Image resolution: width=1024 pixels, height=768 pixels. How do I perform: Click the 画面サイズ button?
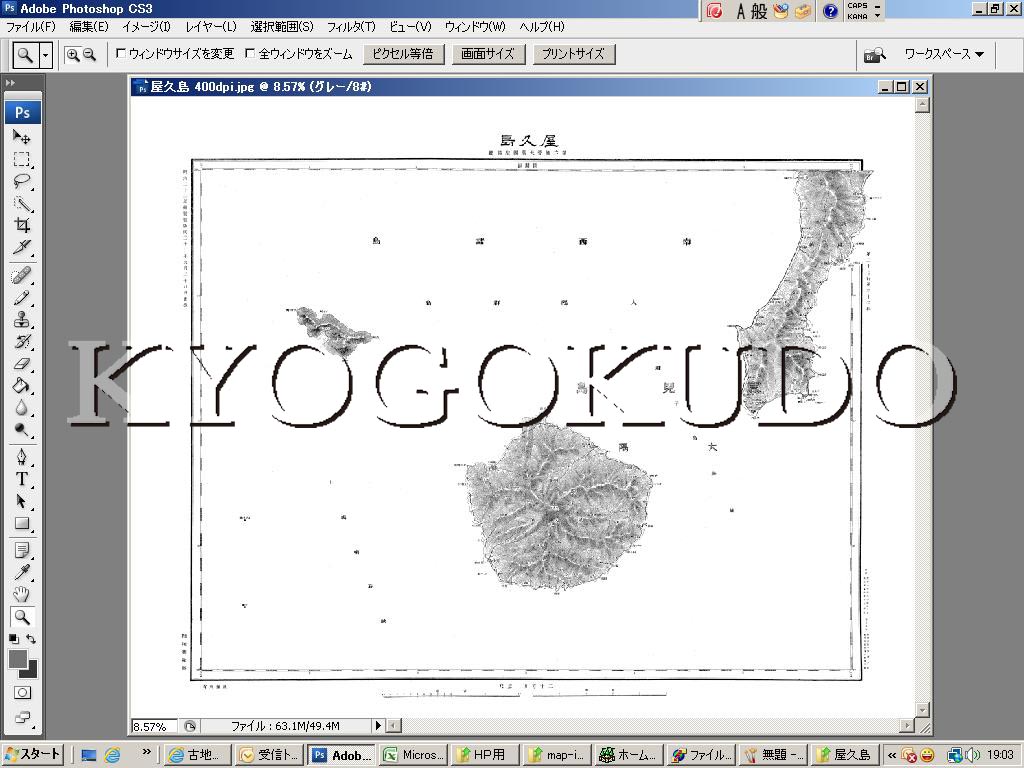[488, 54]
